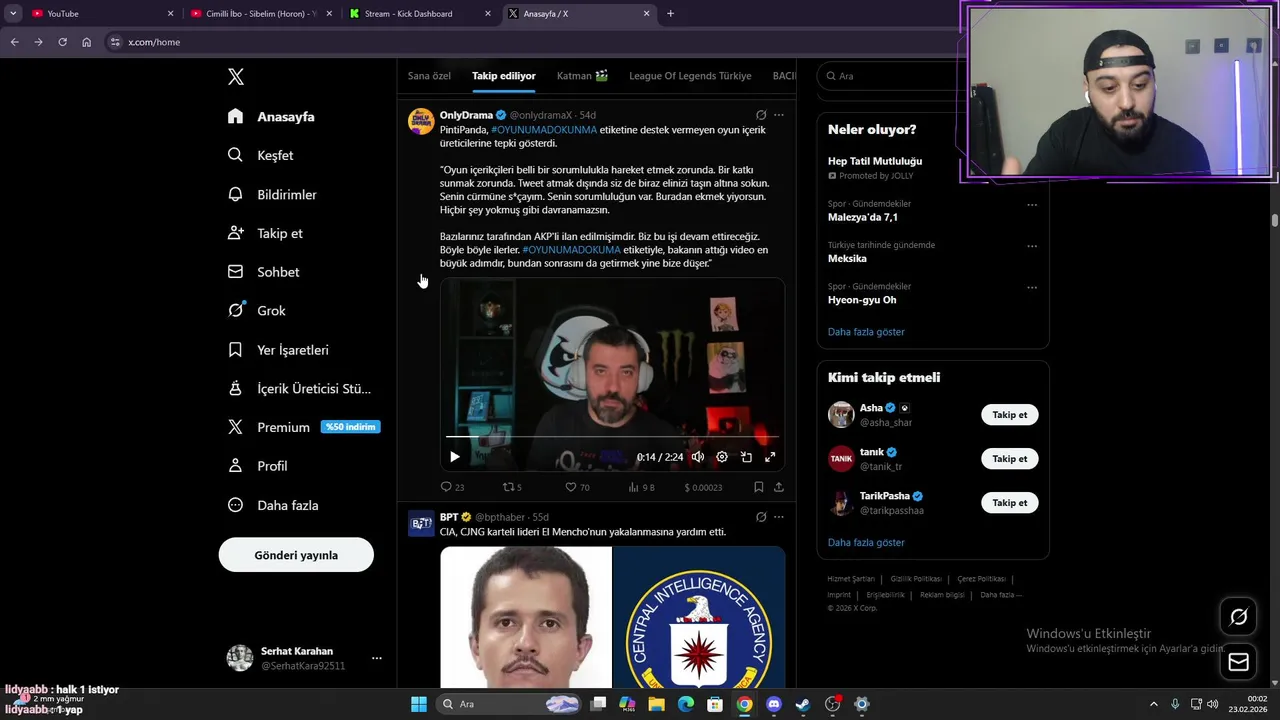View OnlyDrama post analytics
This screenshot has height=720, width=1280.
[x=641, y=487]
